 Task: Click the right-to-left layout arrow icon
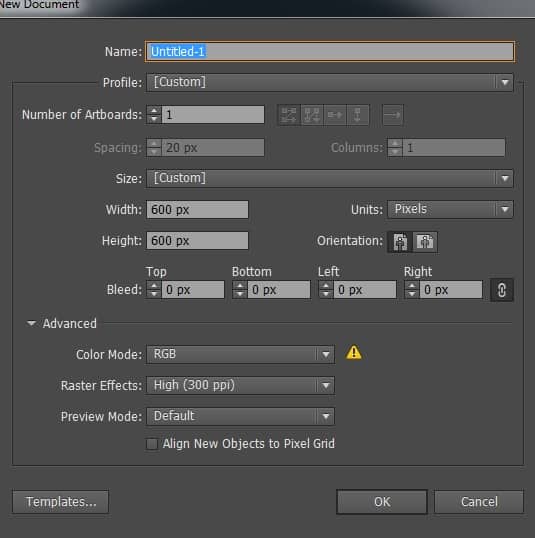tap(393, 115)
